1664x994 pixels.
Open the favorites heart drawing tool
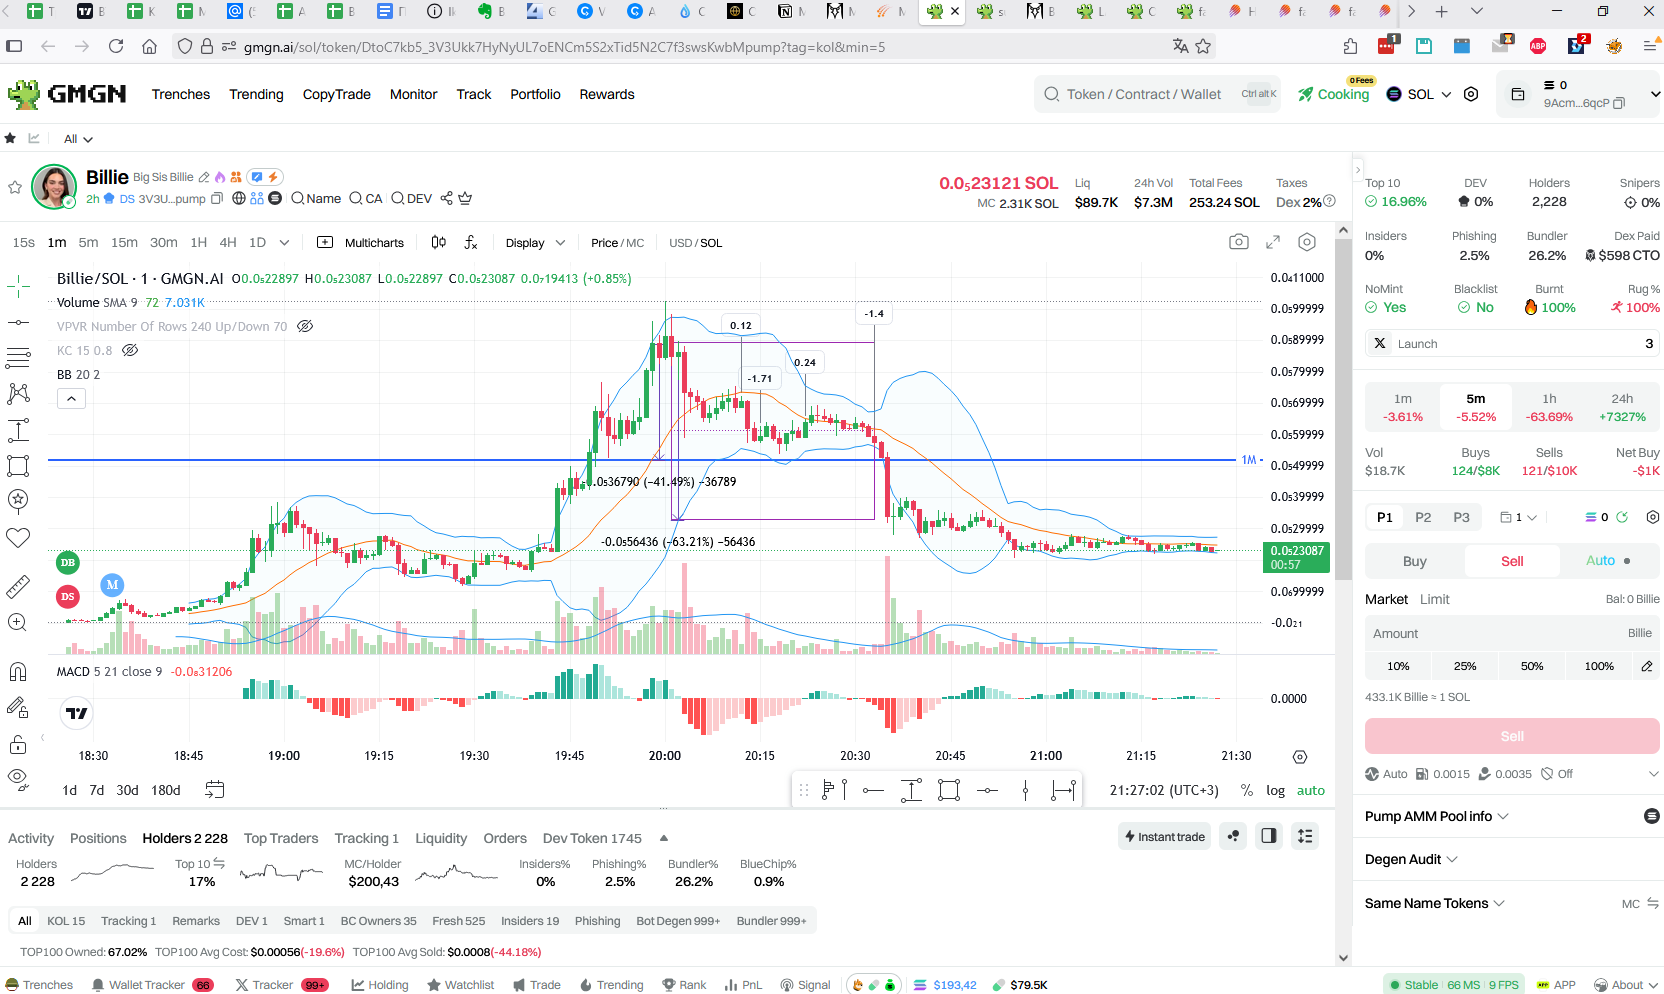18,538
